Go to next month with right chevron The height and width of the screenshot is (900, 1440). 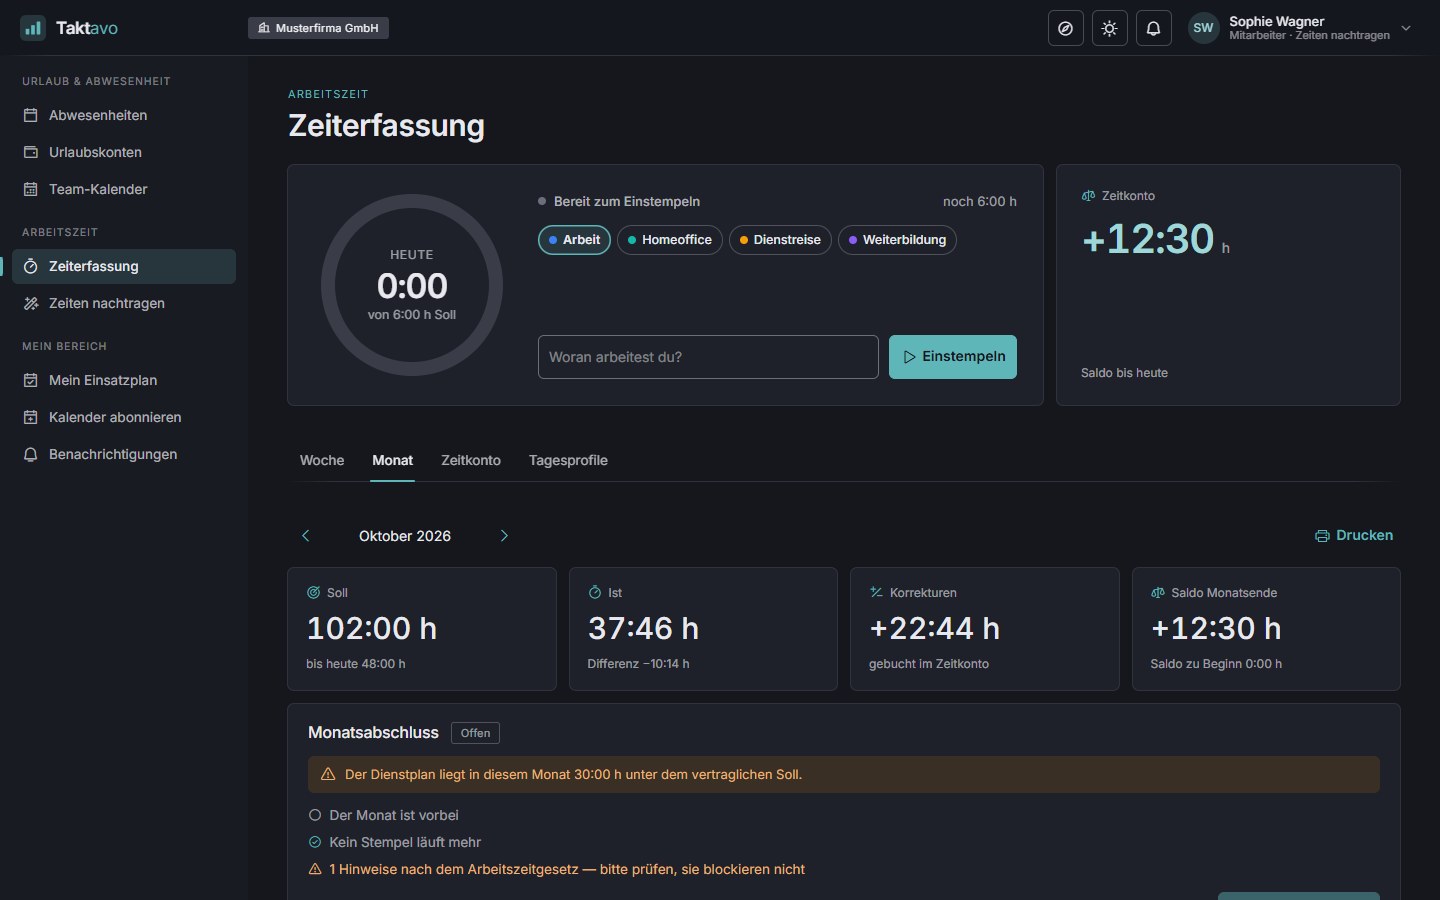pos(504,536)
